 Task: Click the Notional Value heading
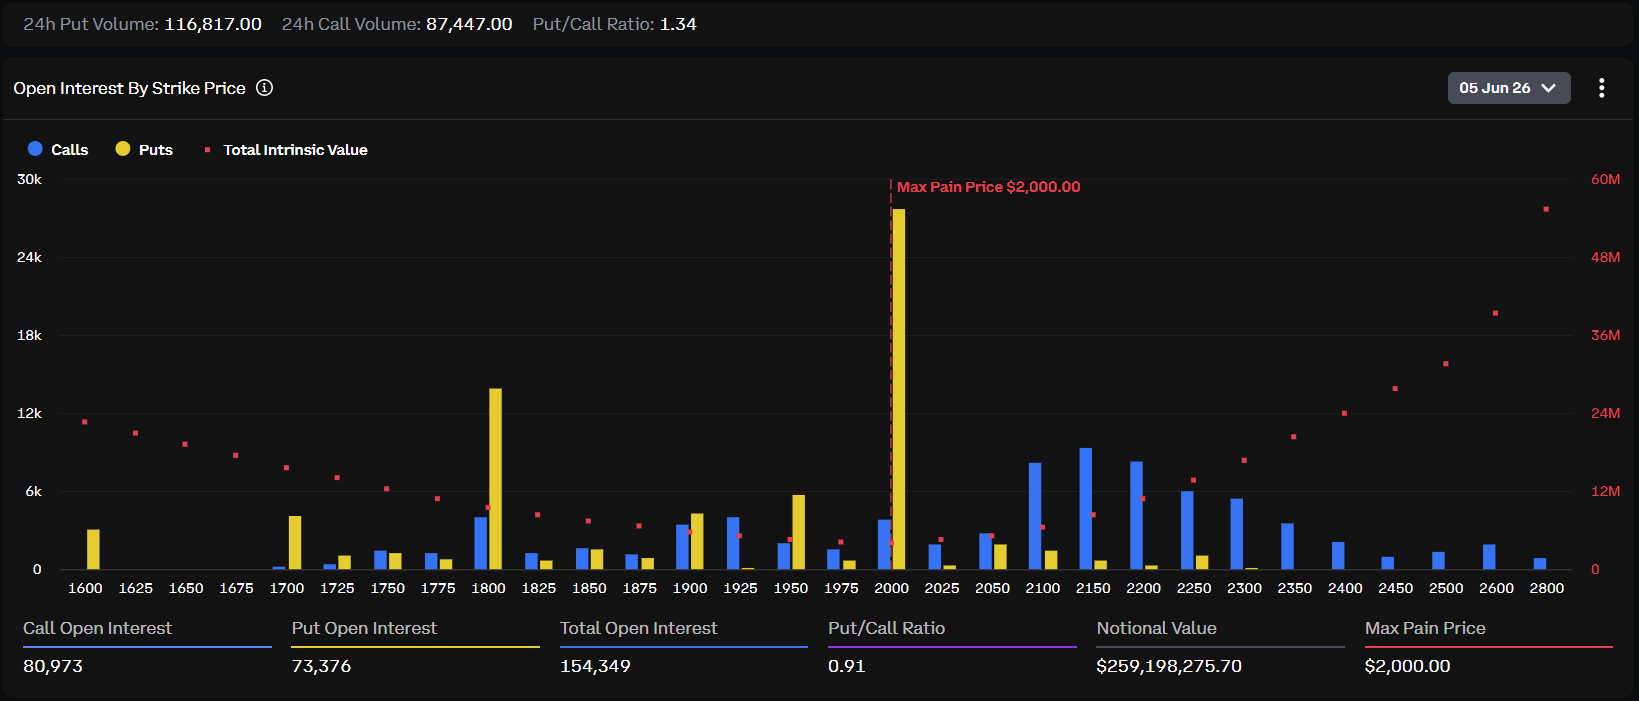click(1156, 628)
